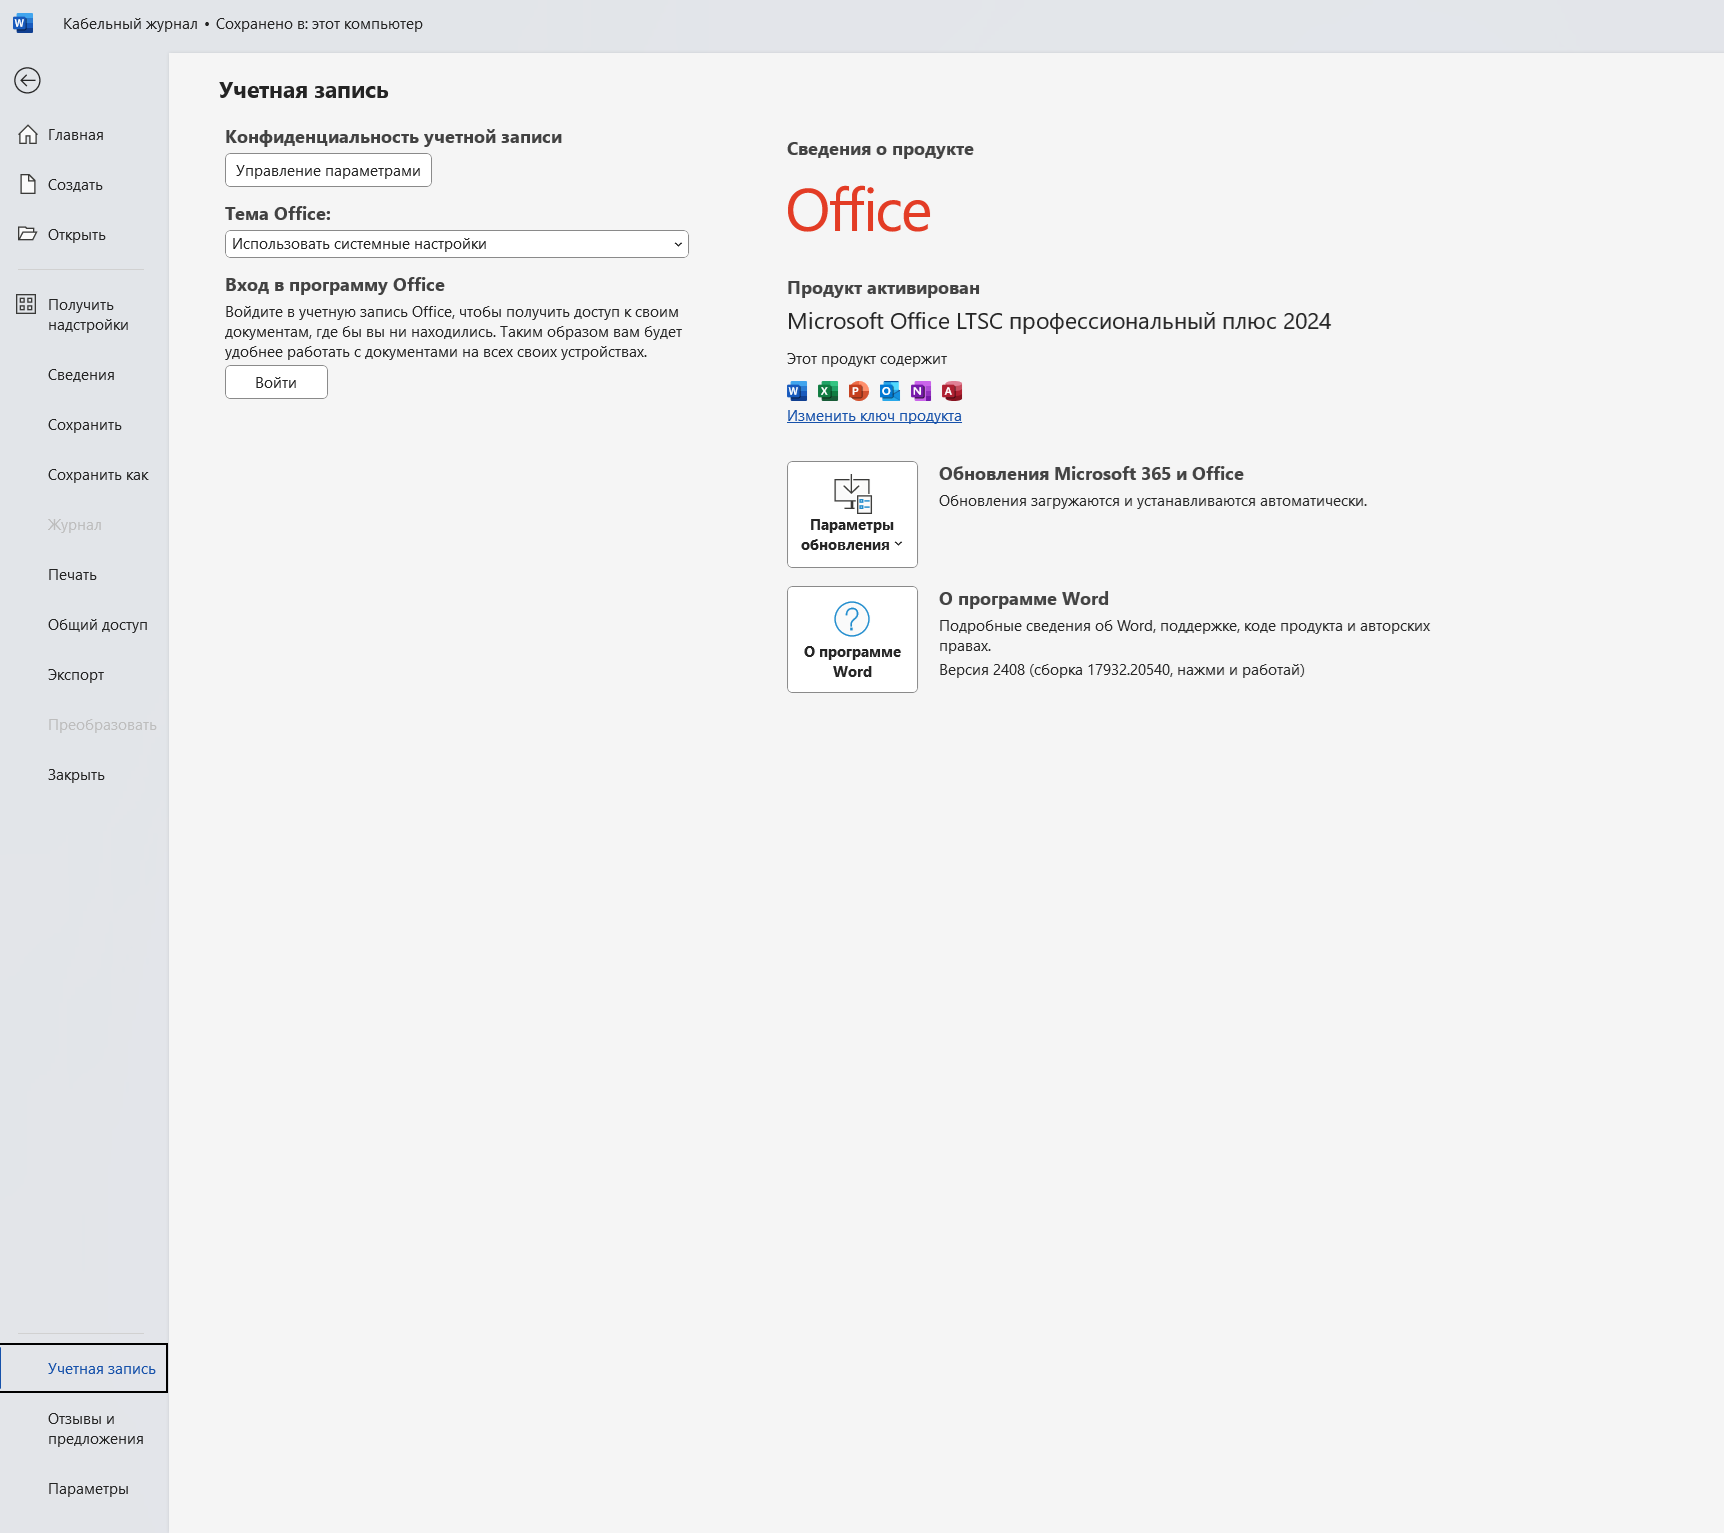Viewport: 1724px width, 1533px height.
Task: Click the Excel app icon in product list
Action: (x=828, y=391)
